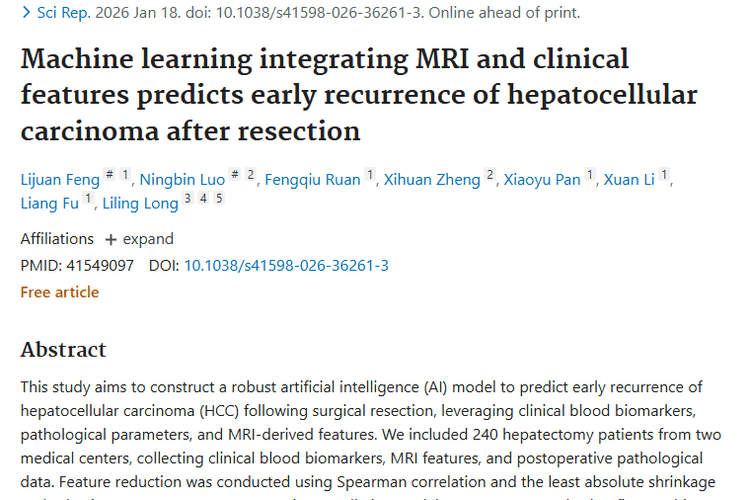Click Xiaoyu Pan author name
This screenshot has height=500, width=750.
(541, 180)
